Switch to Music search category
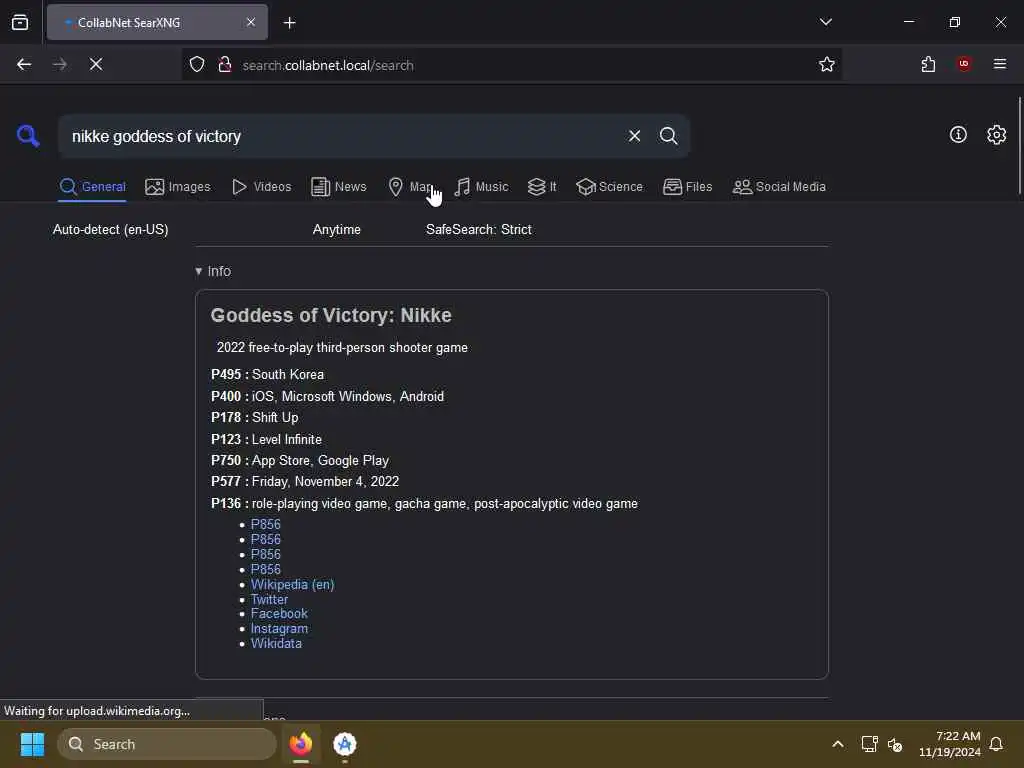This screenshot has height=768, width=1024. (x=481, y=187)
